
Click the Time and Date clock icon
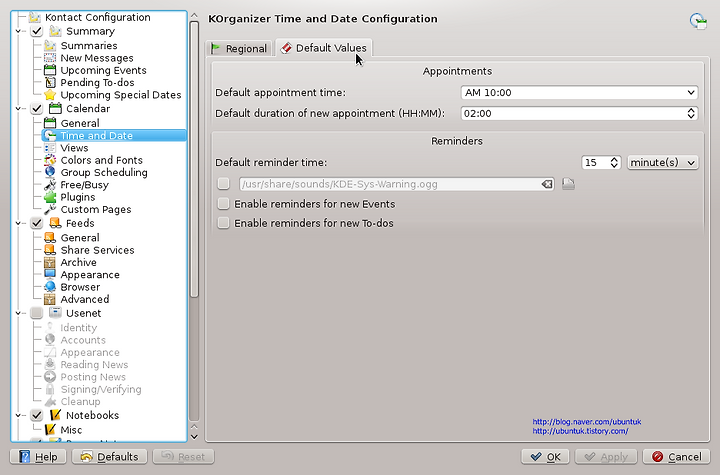click(x=50, y=136)
